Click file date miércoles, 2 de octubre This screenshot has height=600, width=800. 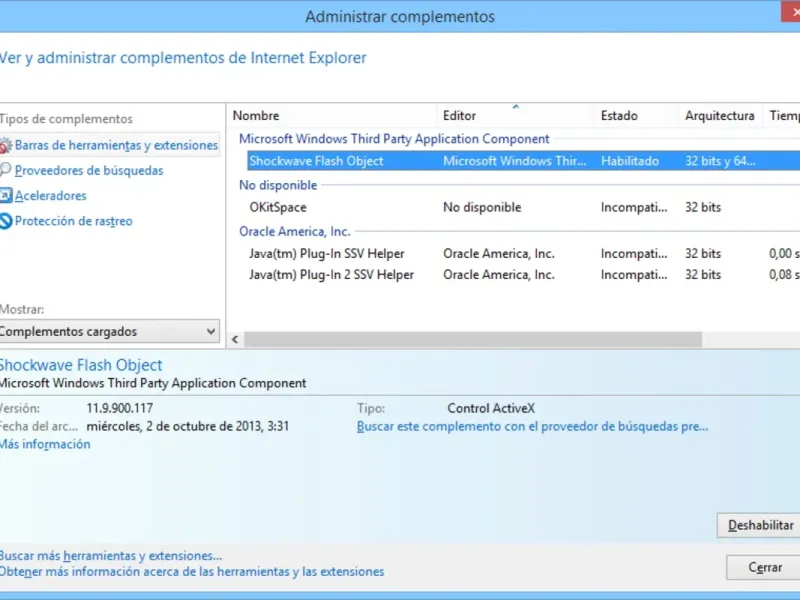[x=188, y=427]
